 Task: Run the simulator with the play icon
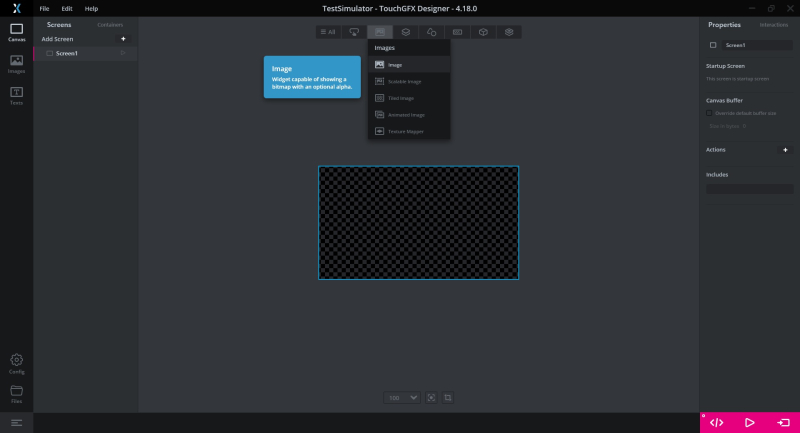click(750, 423)
